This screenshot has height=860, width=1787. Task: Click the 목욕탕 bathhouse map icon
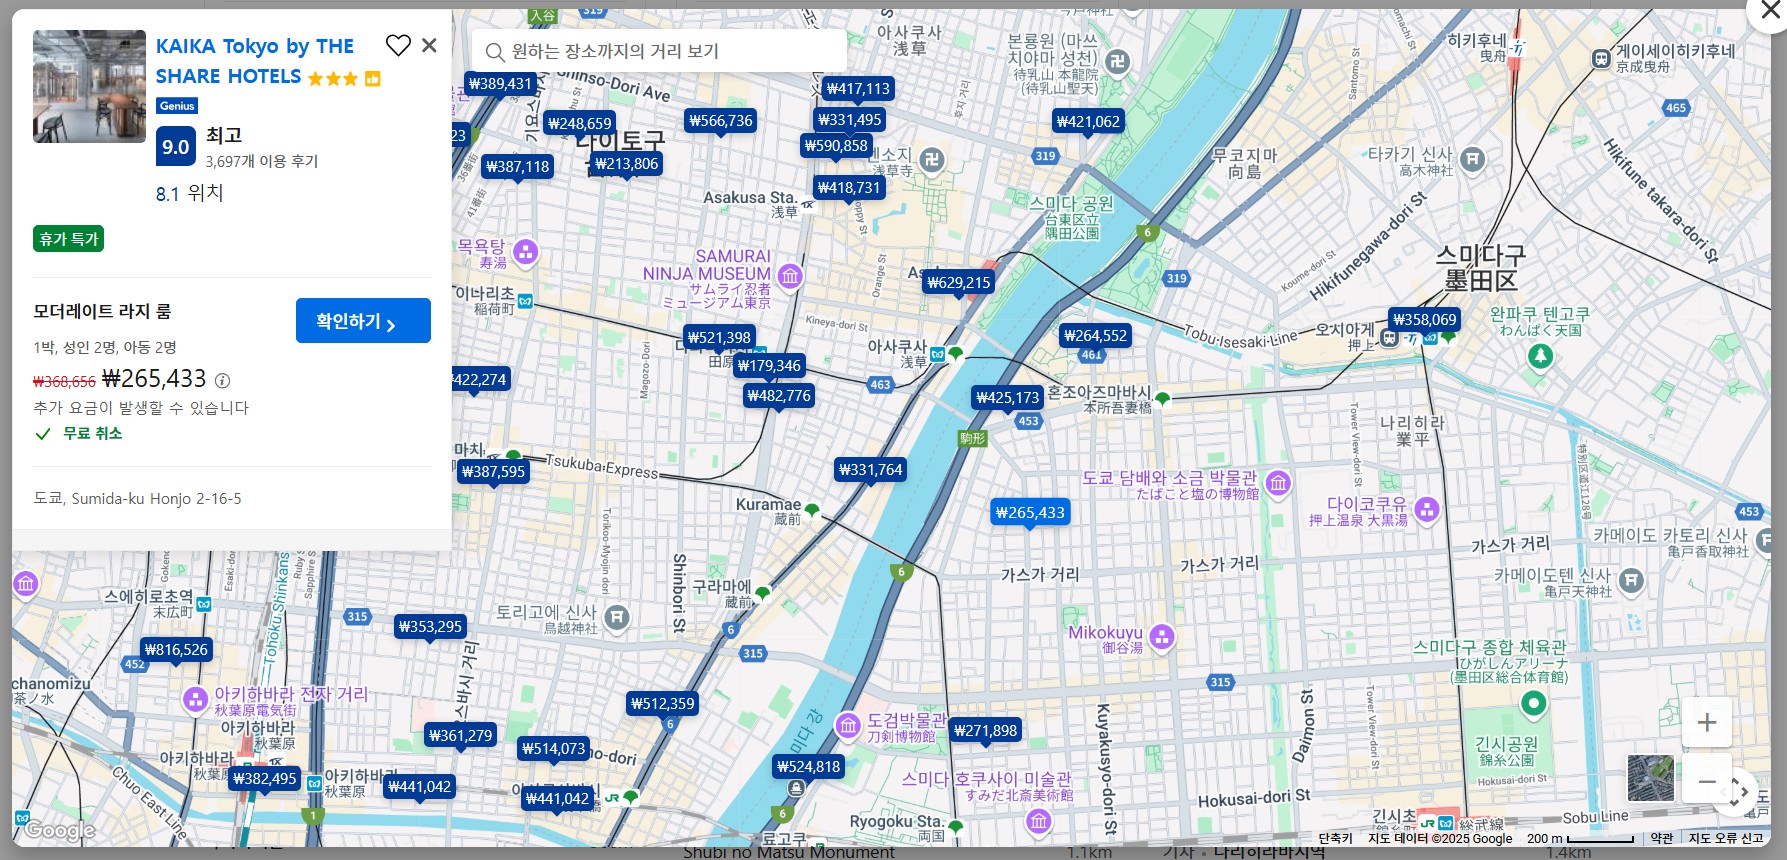(525, 252)
